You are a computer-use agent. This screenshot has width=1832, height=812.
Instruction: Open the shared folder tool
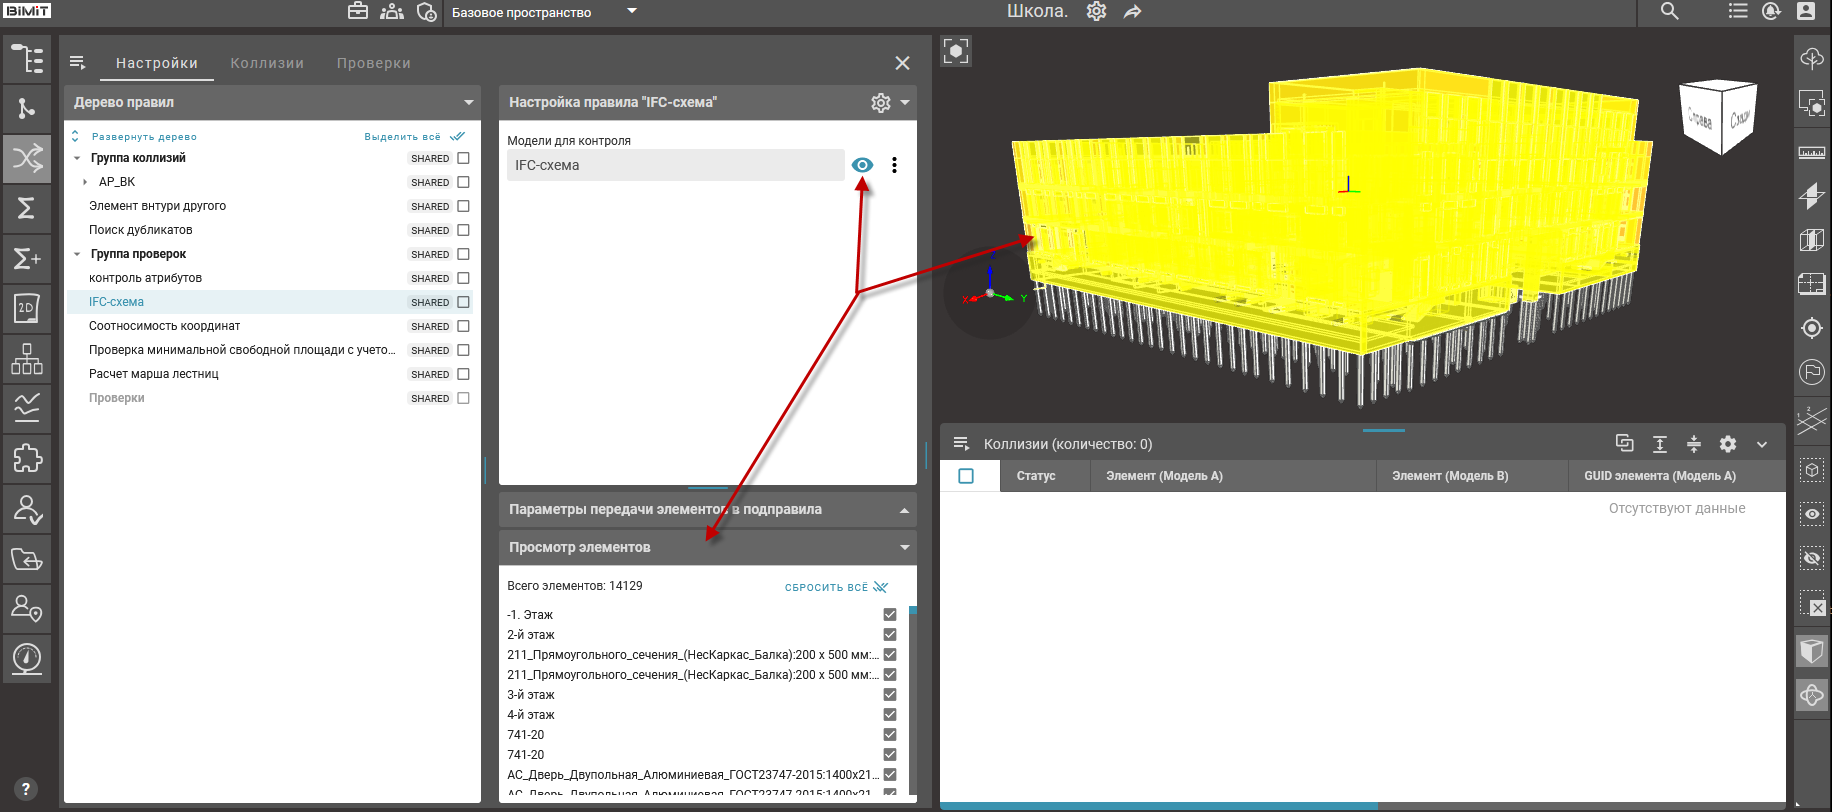pyautogui.click(x=27, y=558)
